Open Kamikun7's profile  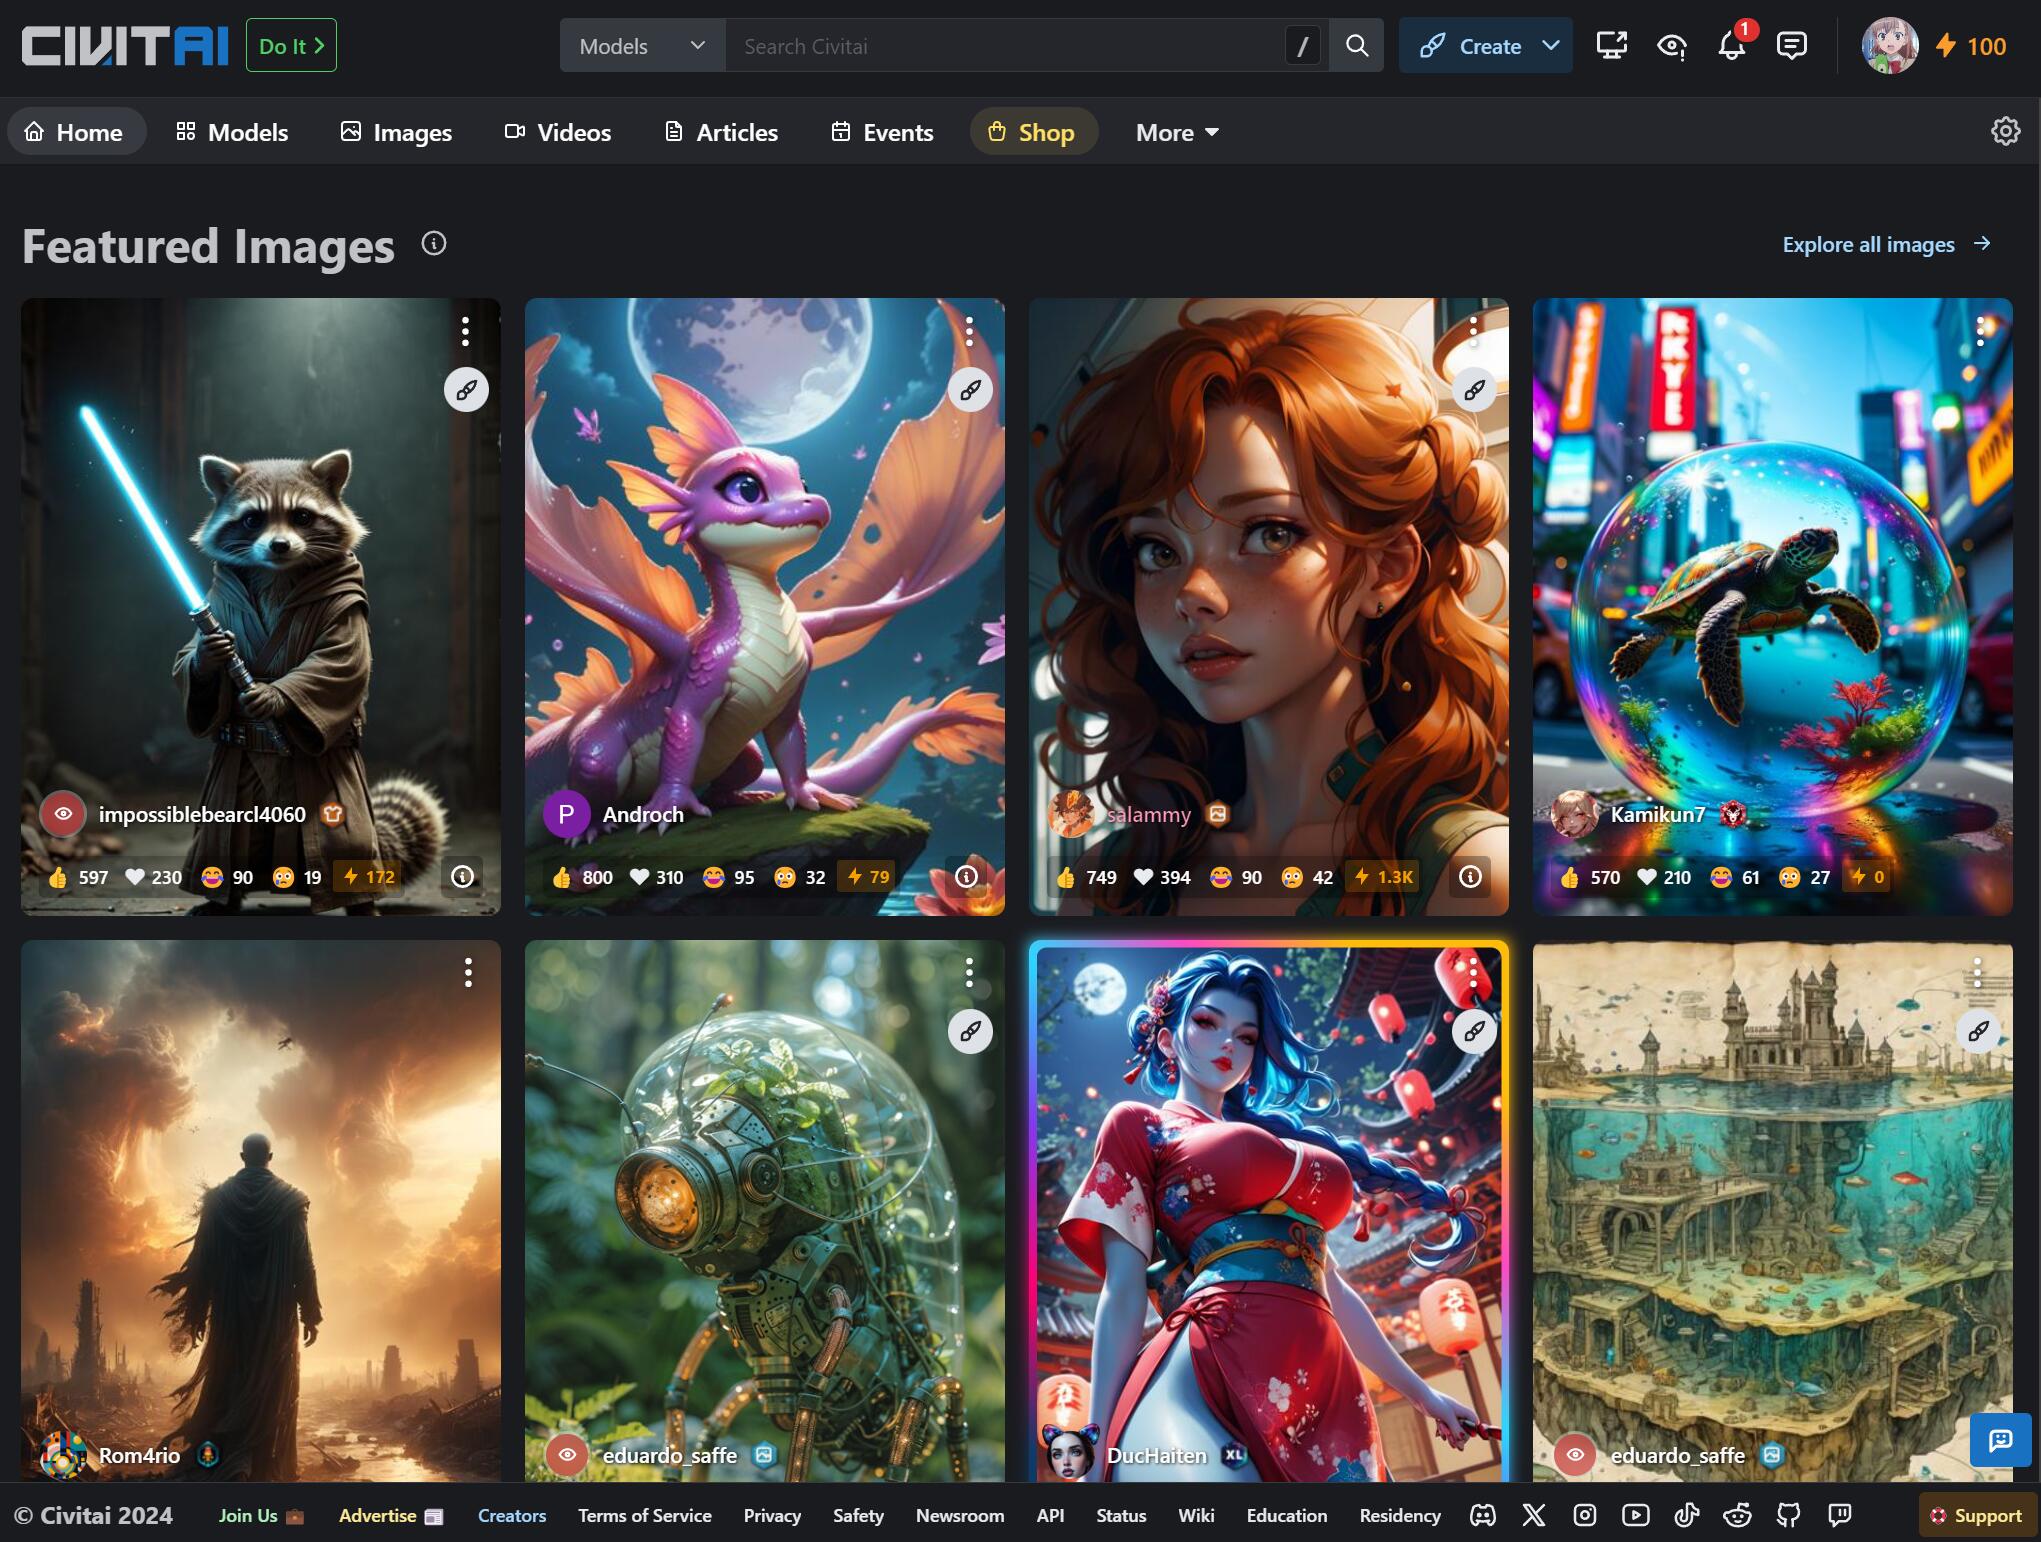1657,814
